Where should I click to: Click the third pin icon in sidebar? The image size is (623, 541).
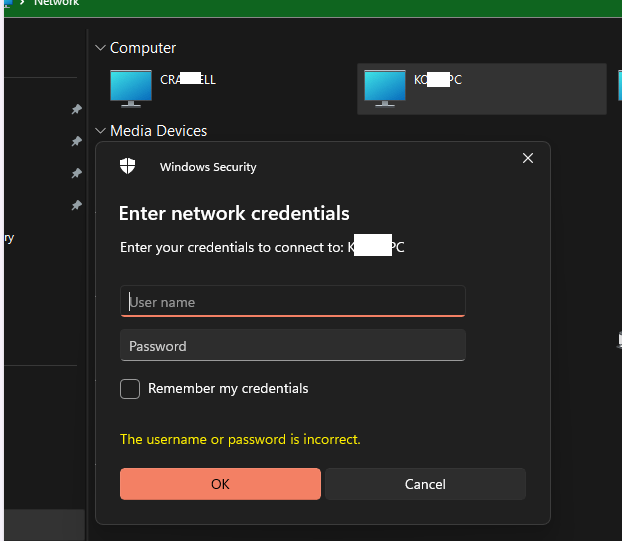click(76, 173)
